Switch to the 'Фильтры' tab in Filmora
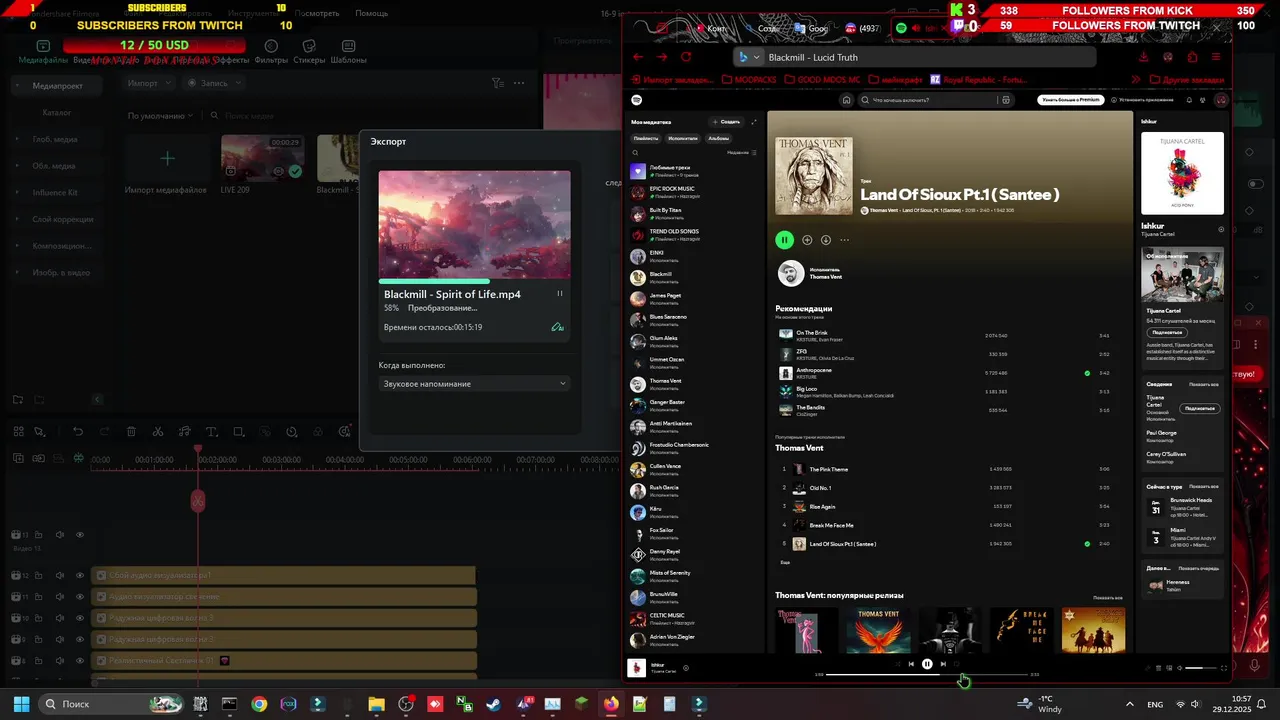1280x720 pixels. click(x=271, y=52)
